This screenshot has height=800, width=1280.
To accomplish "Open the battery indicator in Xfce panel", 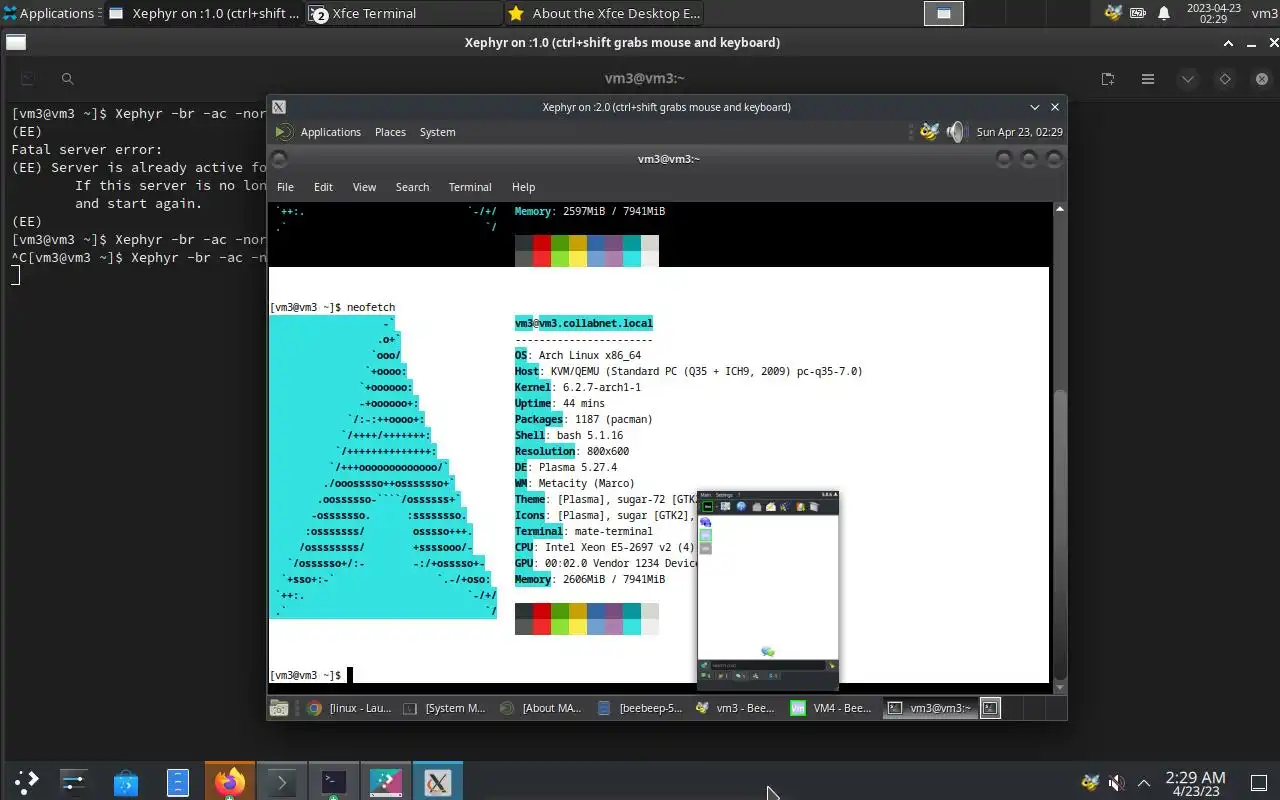I will point(1138,13).
